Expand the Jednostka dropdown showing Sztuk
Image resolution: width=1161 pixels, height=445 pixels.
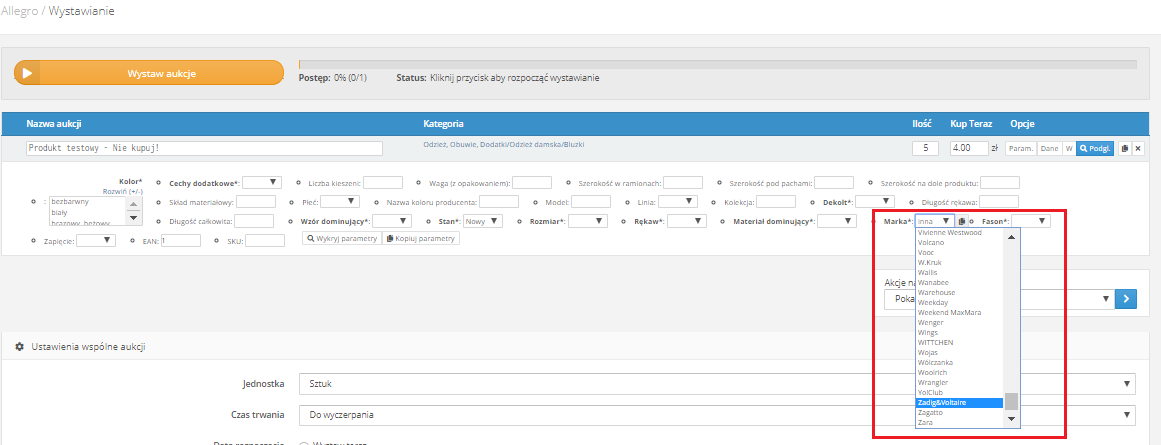(718, 384)
